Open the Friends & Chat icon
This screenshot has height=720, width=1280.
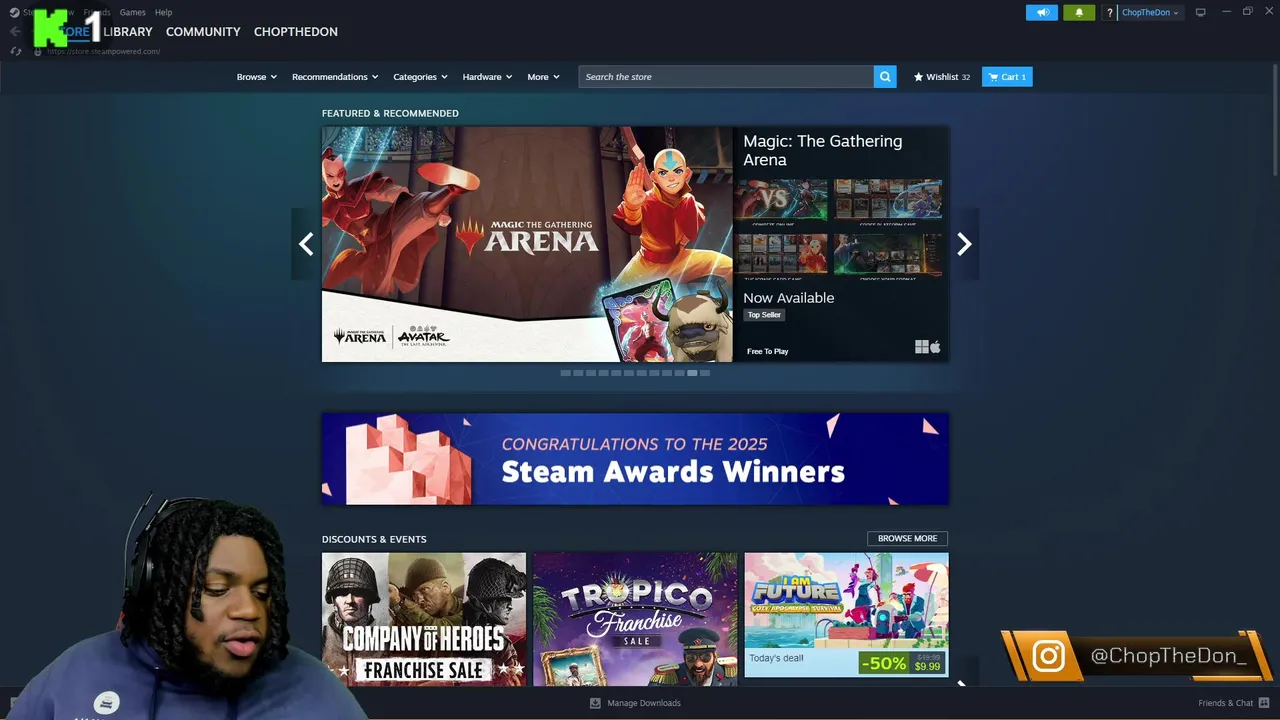point(1265,703)
